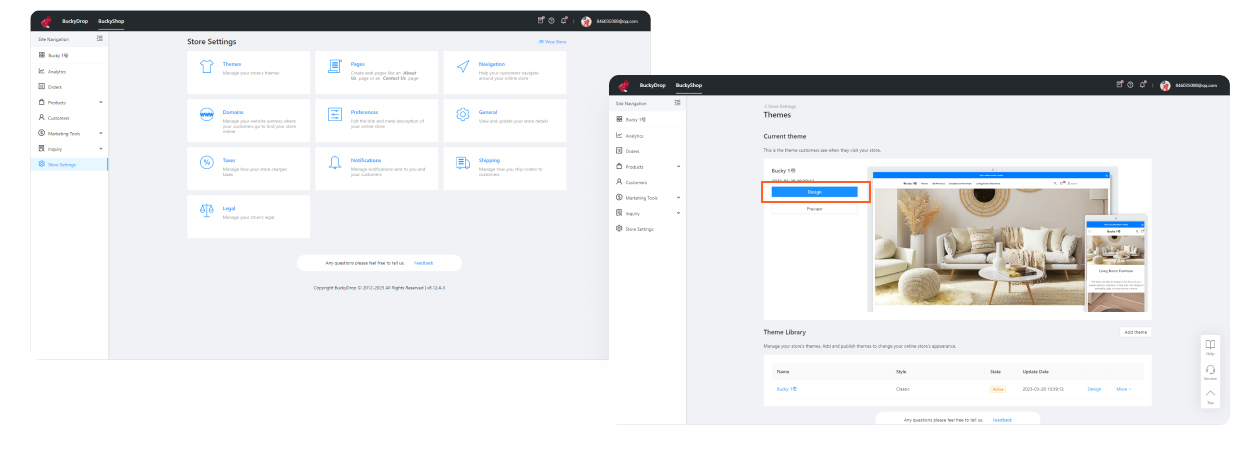This screenshot has width=1260, height=475.
Task: Go back via Store Settings breadcrumb above Themes
Action: click(x=780, y=106)
